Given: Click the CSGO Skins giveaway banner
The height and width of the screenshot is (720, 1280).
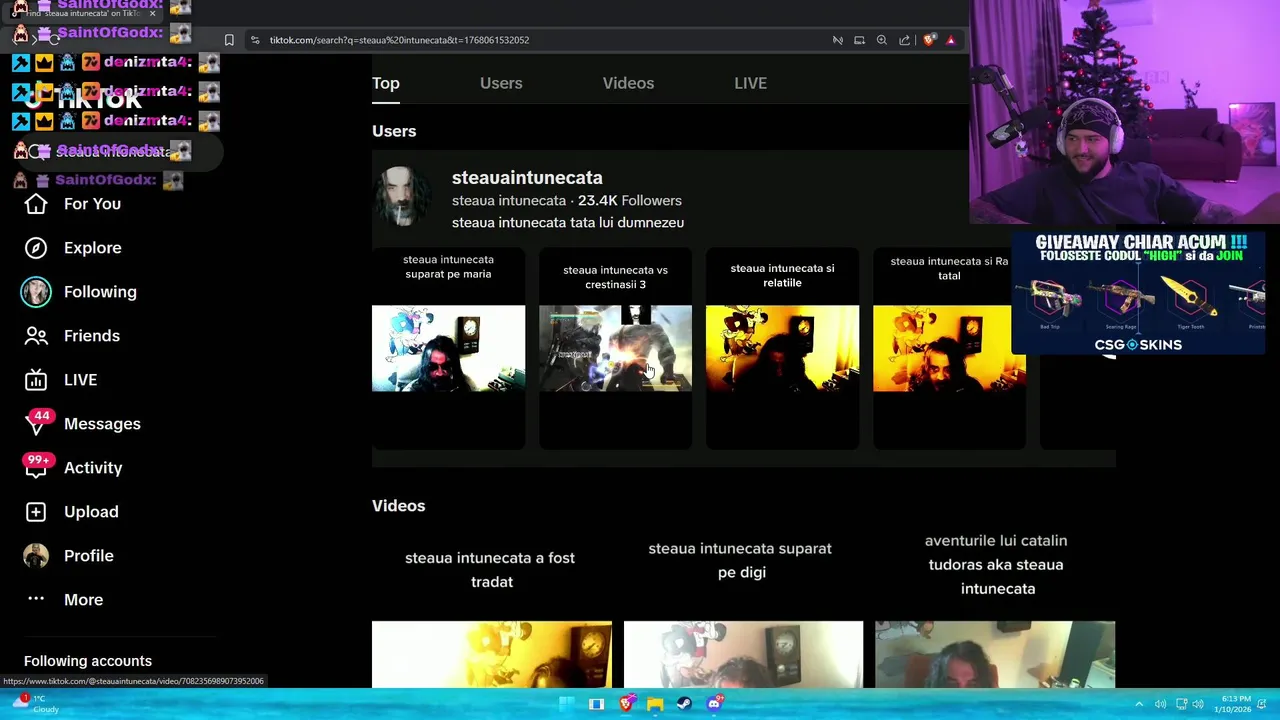Looking at the screenshot, I should 1138,293.
